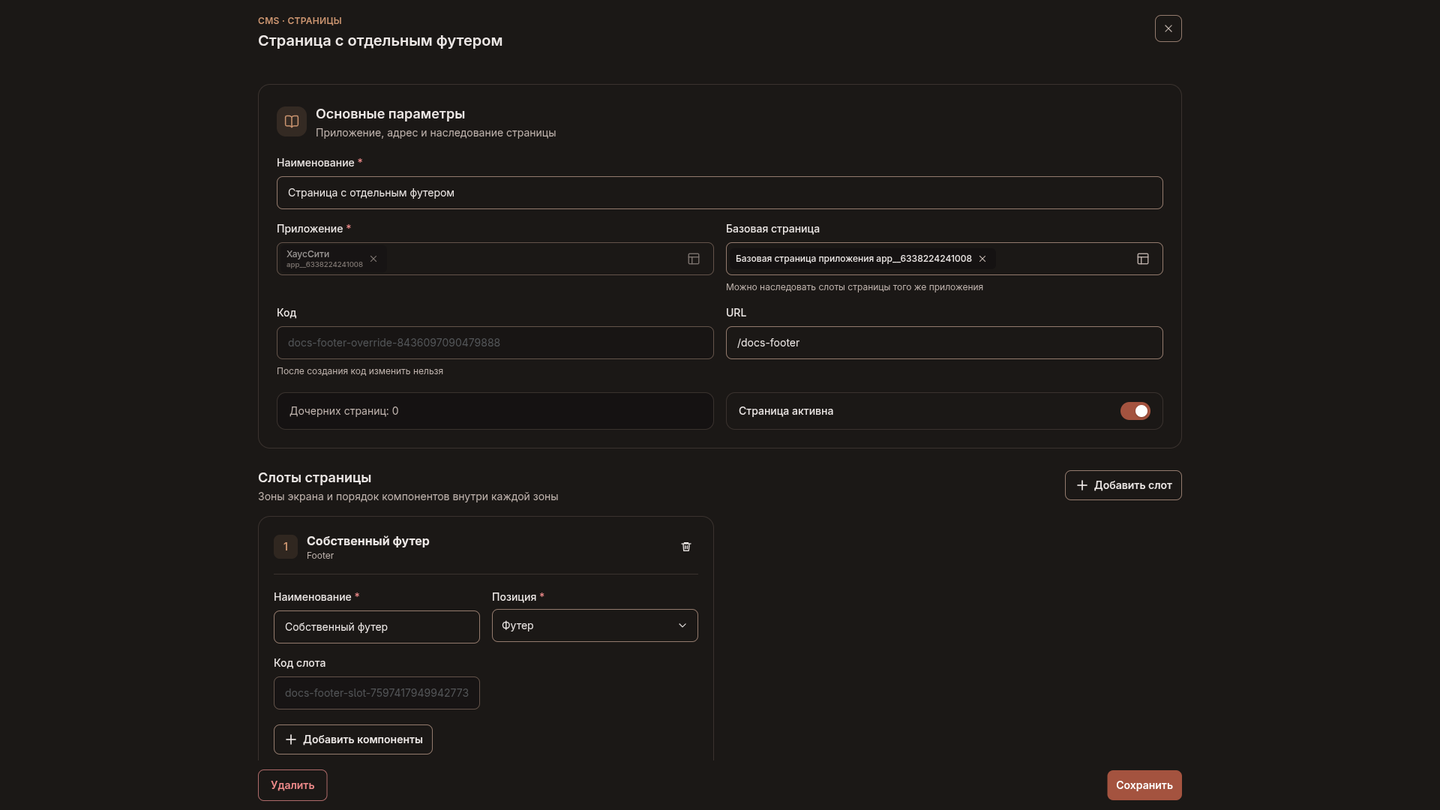The height and width of the screenshot is (810, 1440).
Task: Click the CMS · СТРАНИЦЫ breadcrumb text
Action: pos(300,21)
